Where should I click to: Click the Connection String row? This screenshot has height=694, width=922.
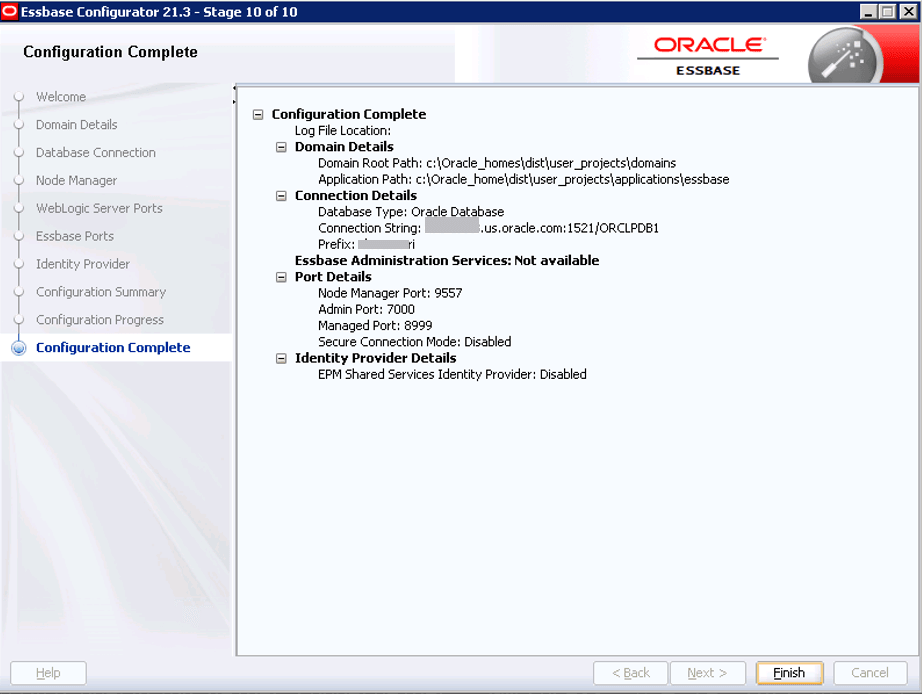(x=488, y=228)
